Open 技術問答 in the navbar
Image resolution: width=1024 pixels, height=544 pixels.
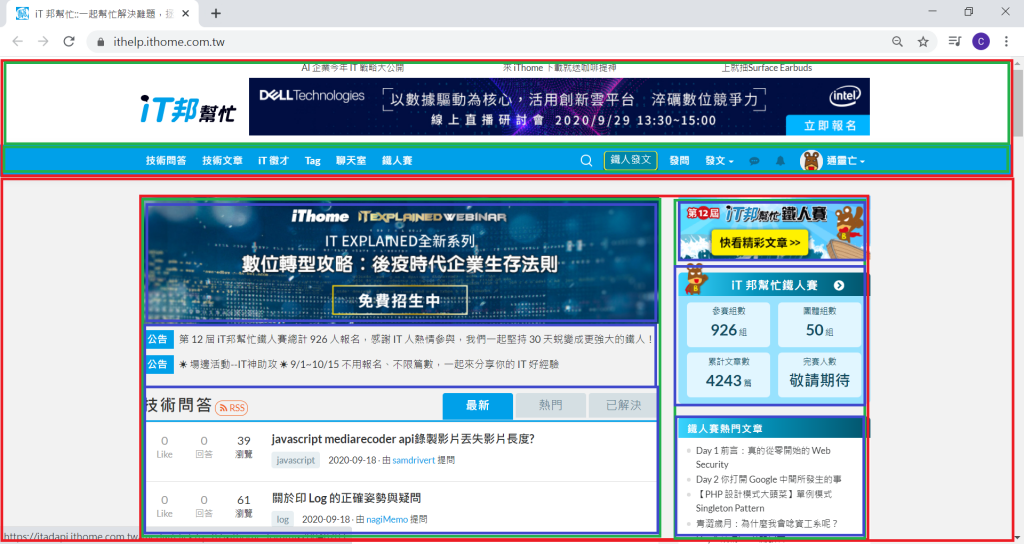tap(166, 161)
